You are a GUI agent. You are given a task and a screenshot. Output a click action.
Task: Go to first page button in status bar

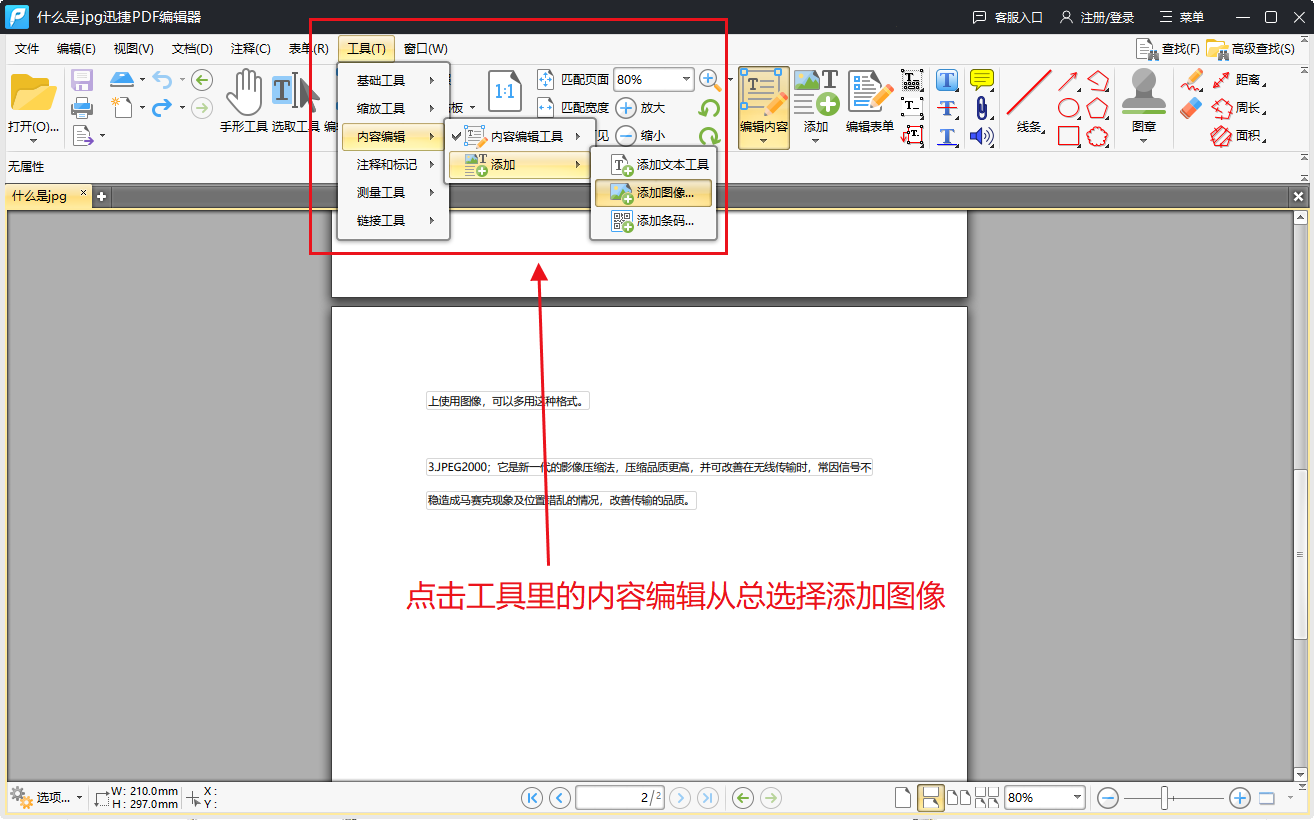[532, 797]
